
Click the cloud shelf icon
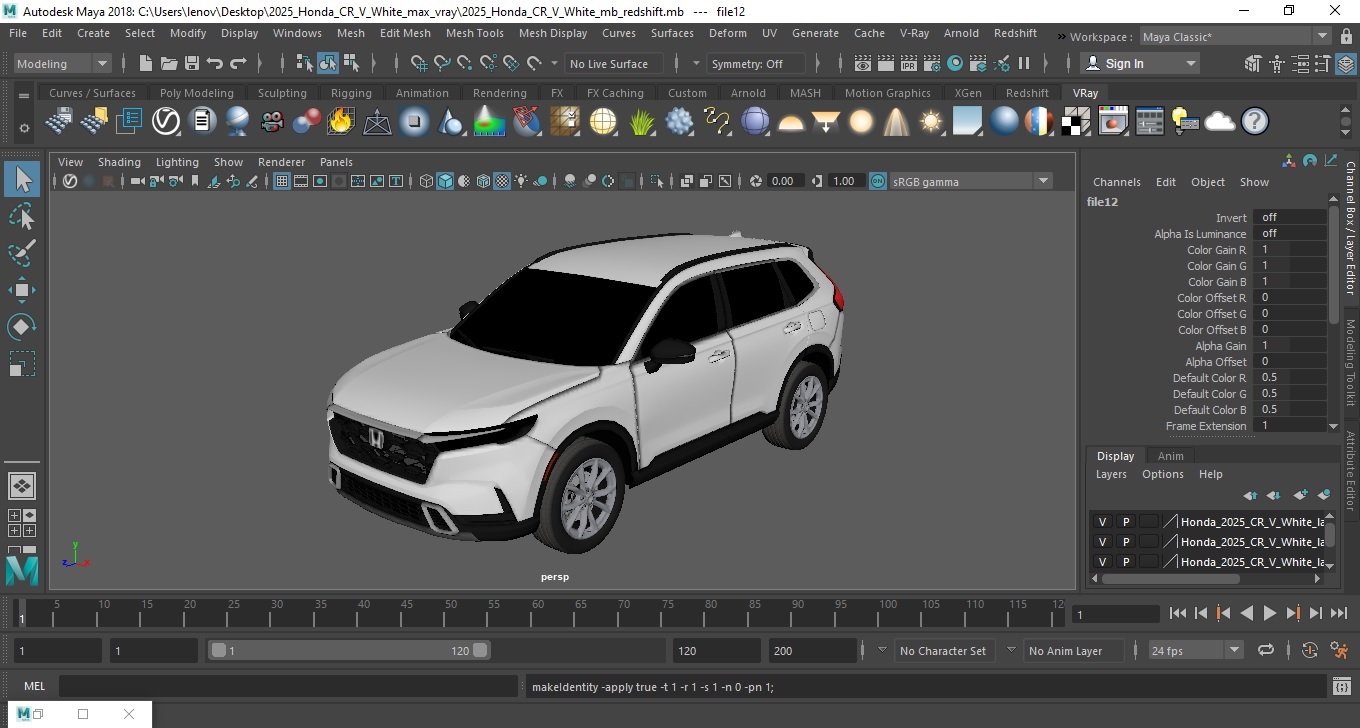pos(1219,122)
